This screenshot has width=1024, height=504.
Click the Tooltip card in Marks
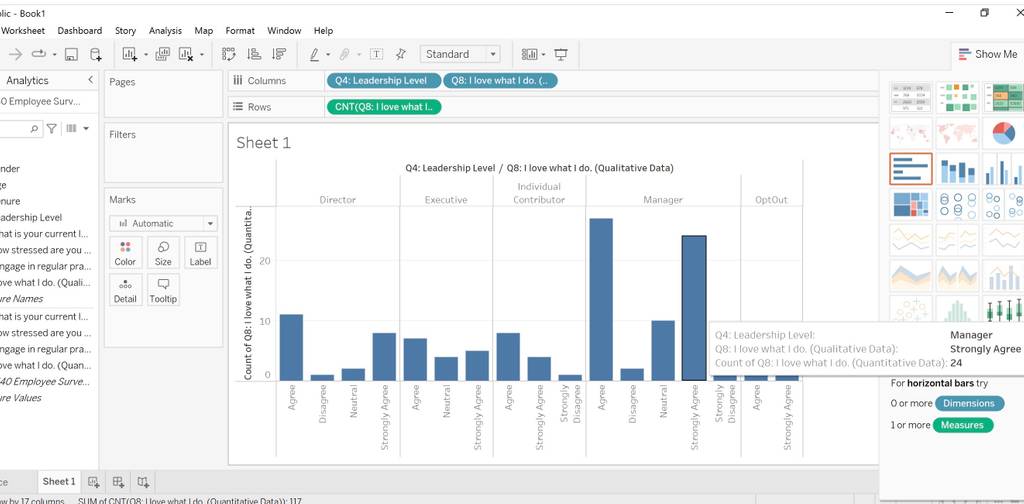(x=163, y=291)
